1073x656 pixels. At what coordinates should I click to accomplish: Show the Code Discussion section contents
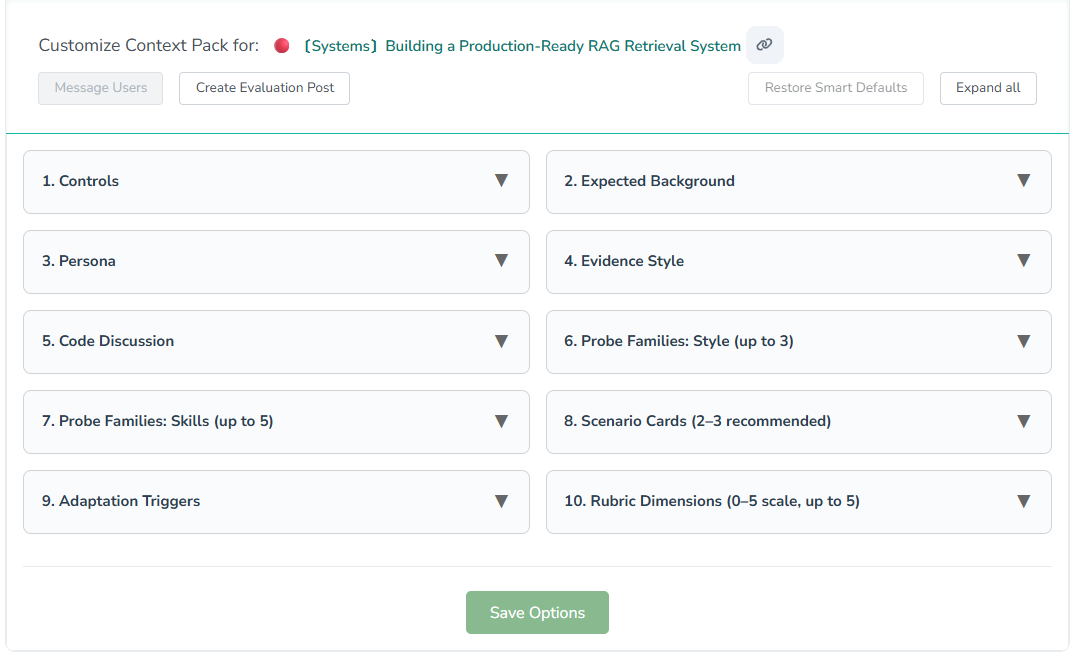(501, 341)
